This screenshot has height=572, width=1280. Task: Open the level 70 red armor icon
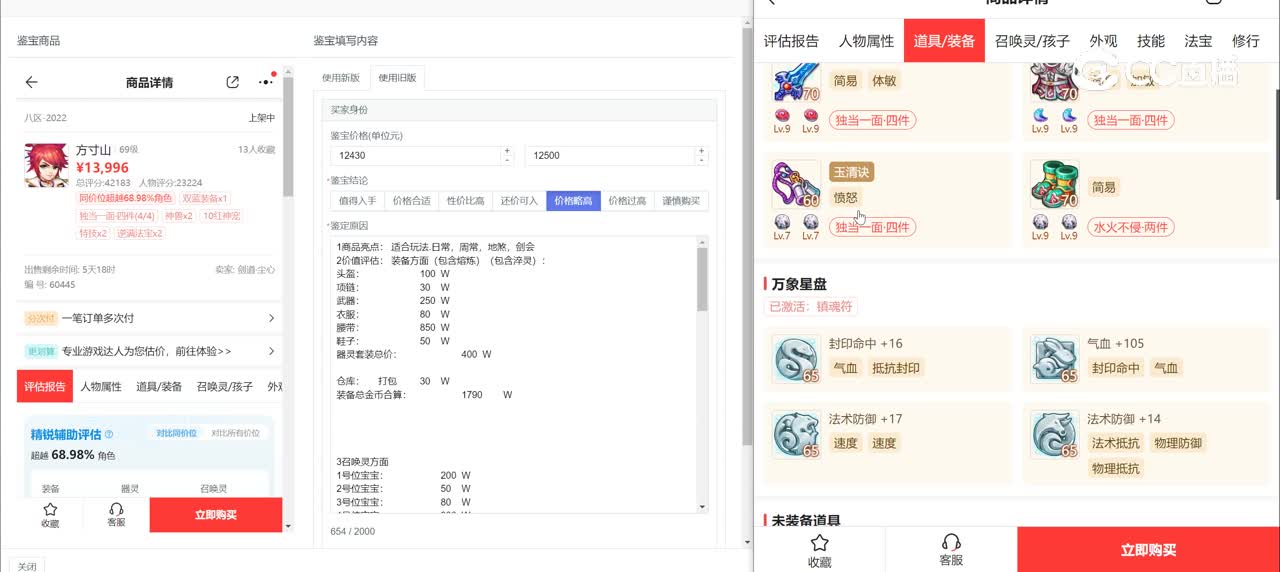(1055, 83)
